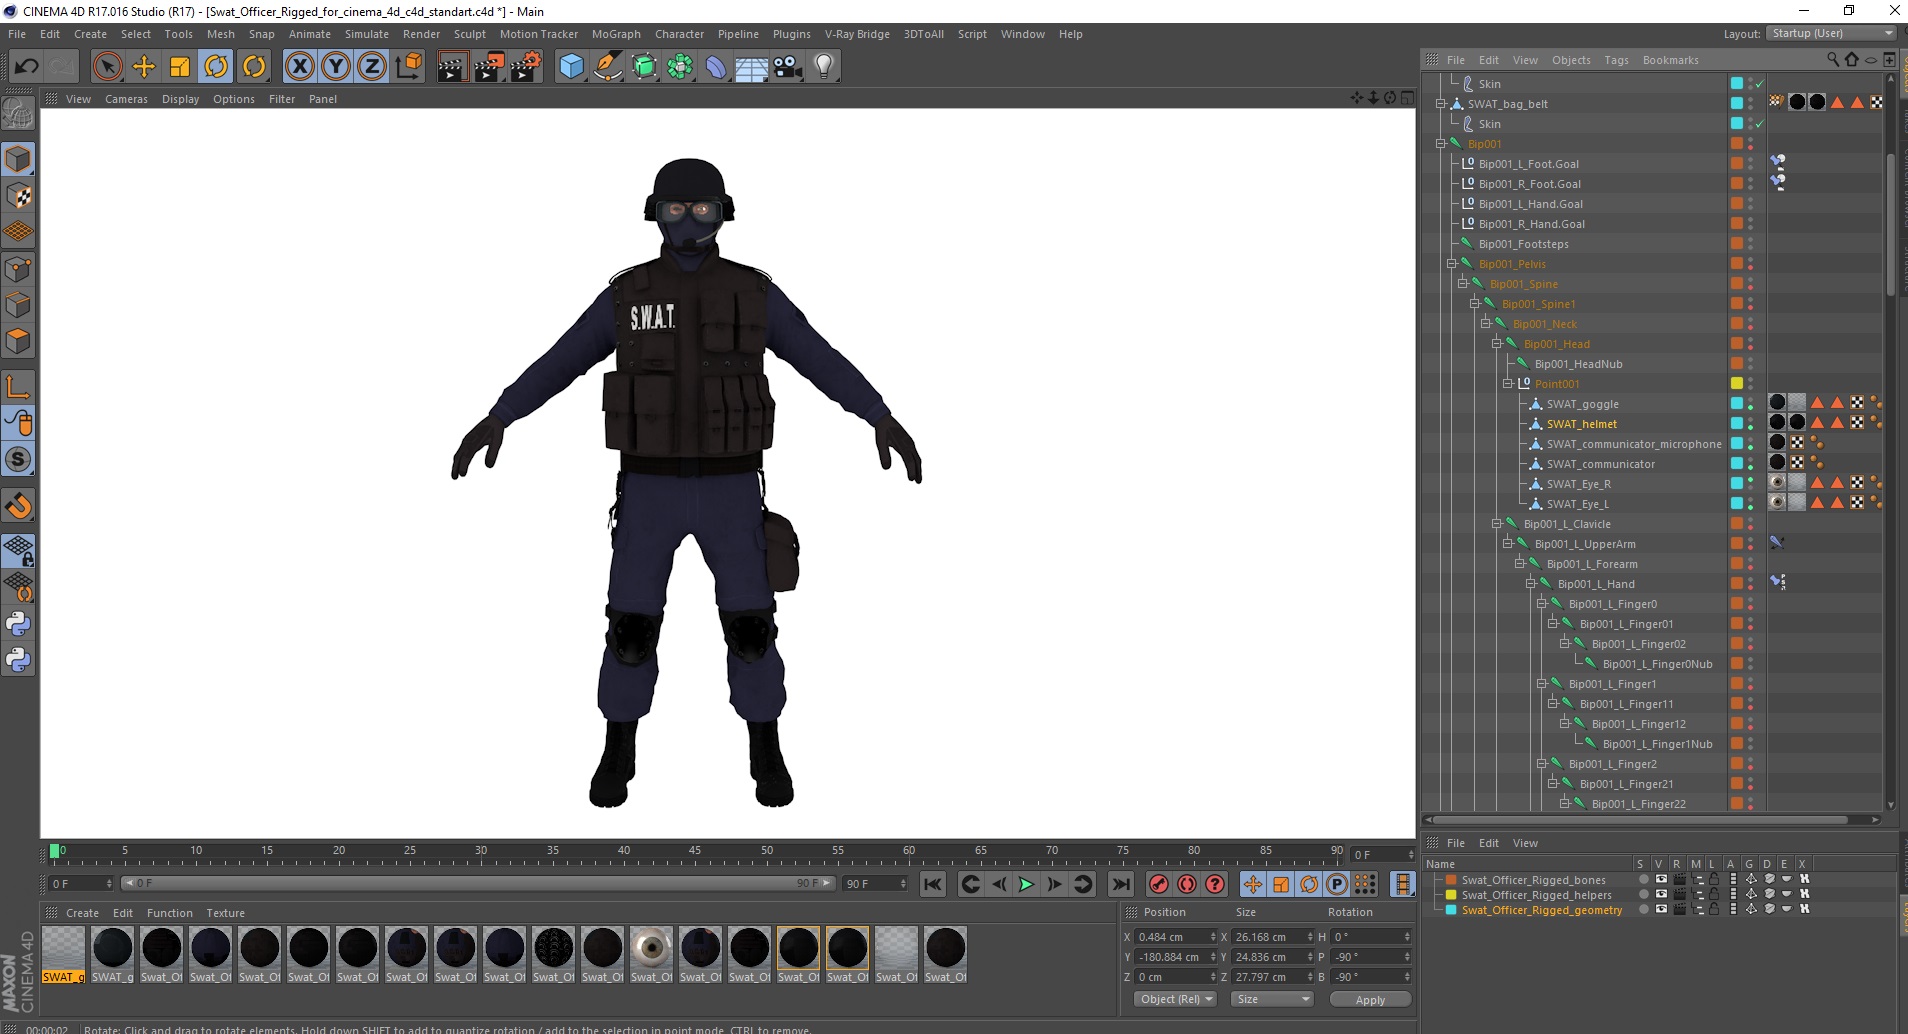Screen dimensions: 1908x1034
Task: Collapse the Bip001_Neck tree node
Action: [x=1486, y=324]
